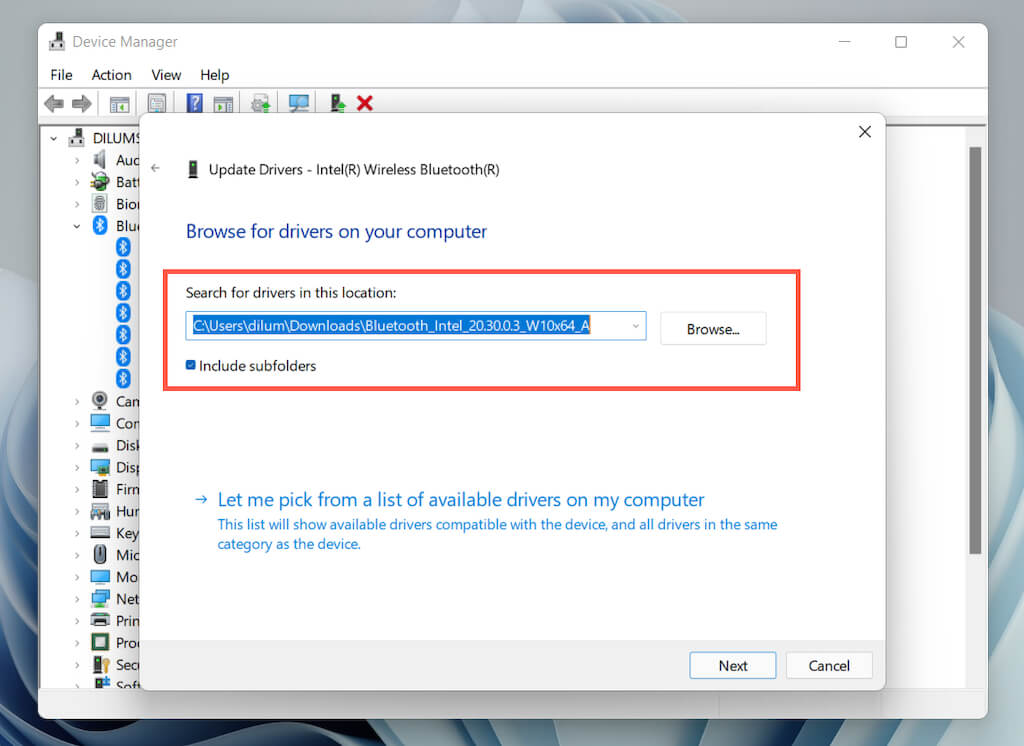Expand the Monitors category chevron
This screenshot has height=746, width=1024.
point(77,577)
